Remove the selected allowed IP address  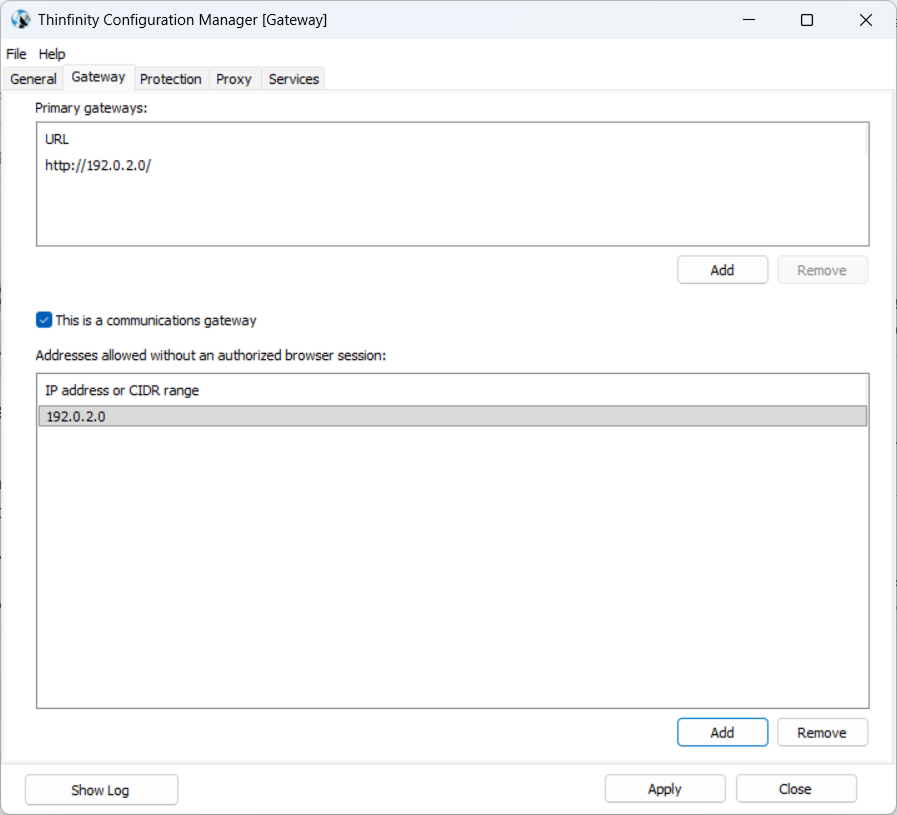pyautogui.click(x=822, y=733)
